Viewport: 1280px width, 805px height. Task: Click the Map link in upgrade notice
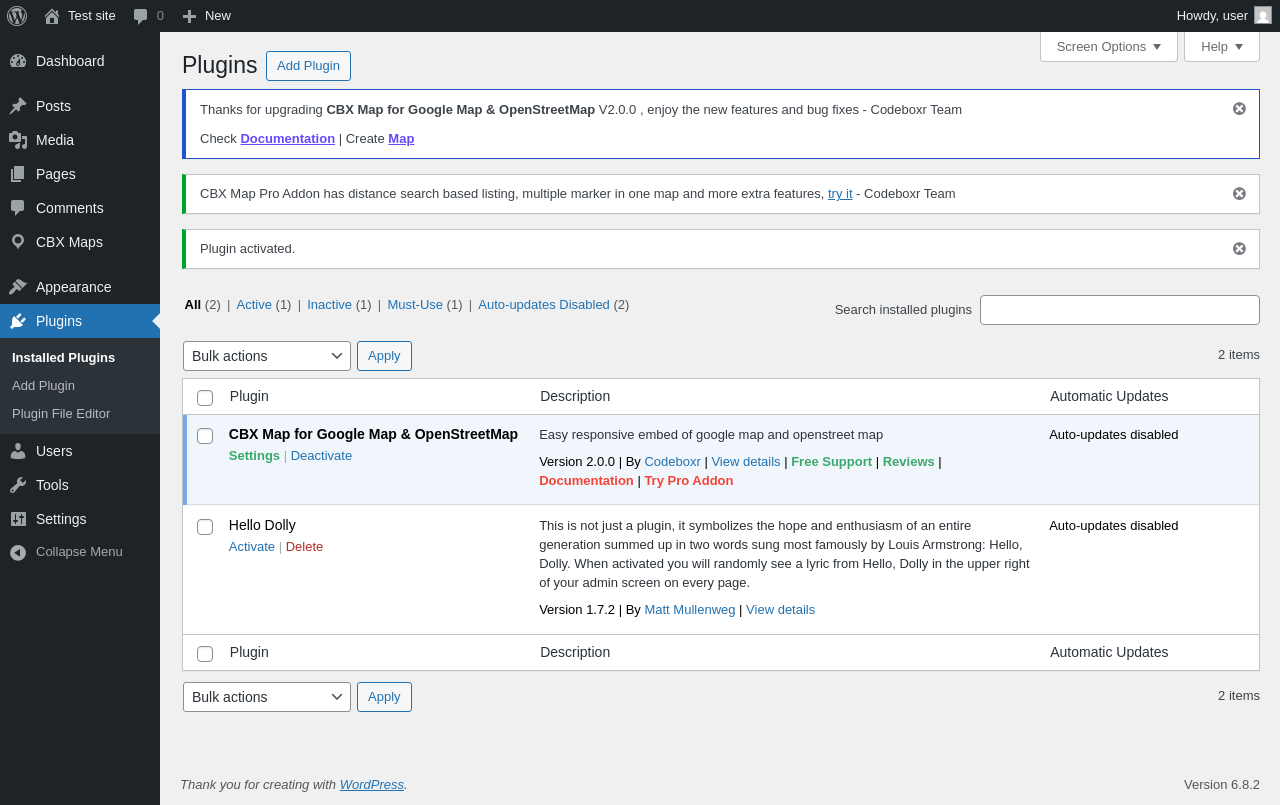pos(401,139)
